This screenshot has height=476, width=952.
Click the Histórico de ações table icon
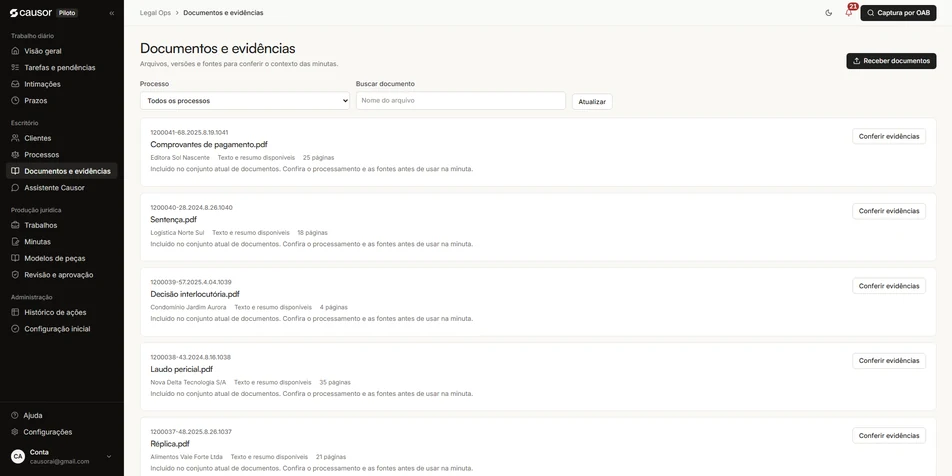(x=15, y=312)
